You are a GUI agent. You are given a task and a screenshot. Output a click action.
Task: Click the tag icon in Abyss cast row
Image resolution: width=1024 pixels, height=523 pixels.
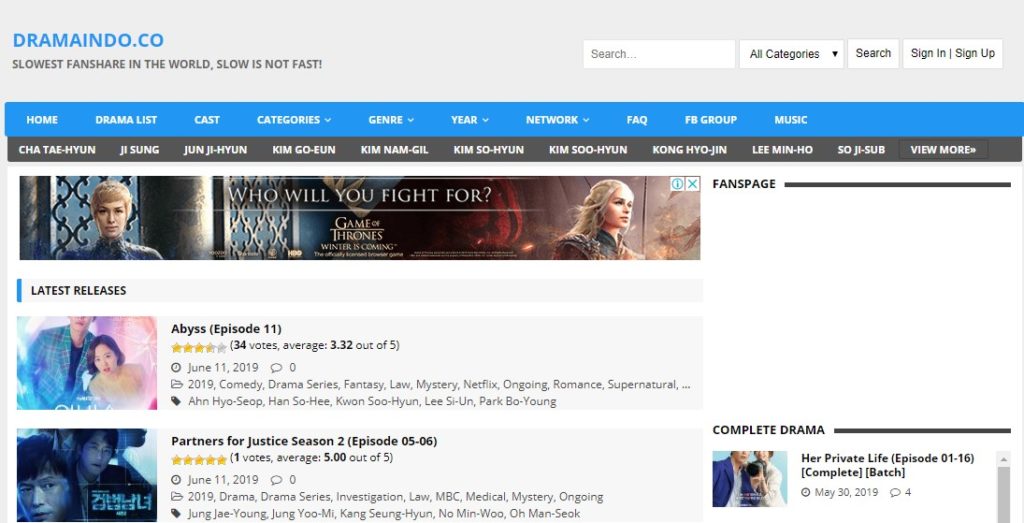[x=176, y=401]
